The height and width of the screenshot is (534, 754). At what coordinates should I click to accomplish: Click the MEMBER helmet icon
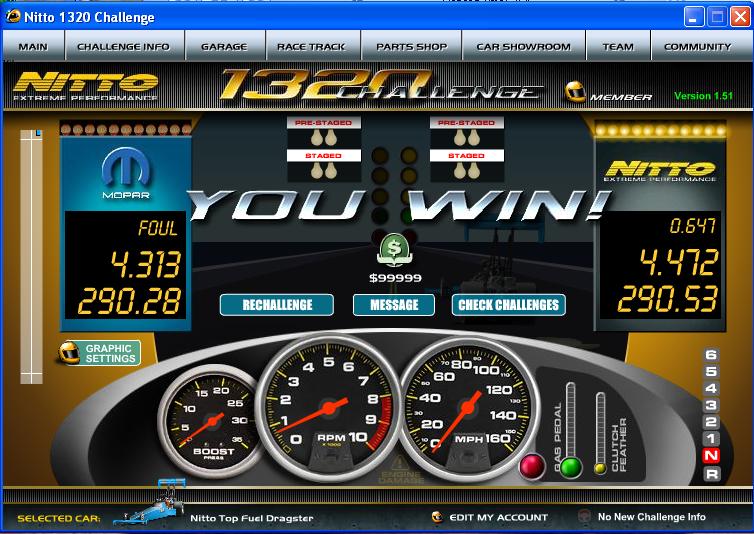[x=575, y=91]
